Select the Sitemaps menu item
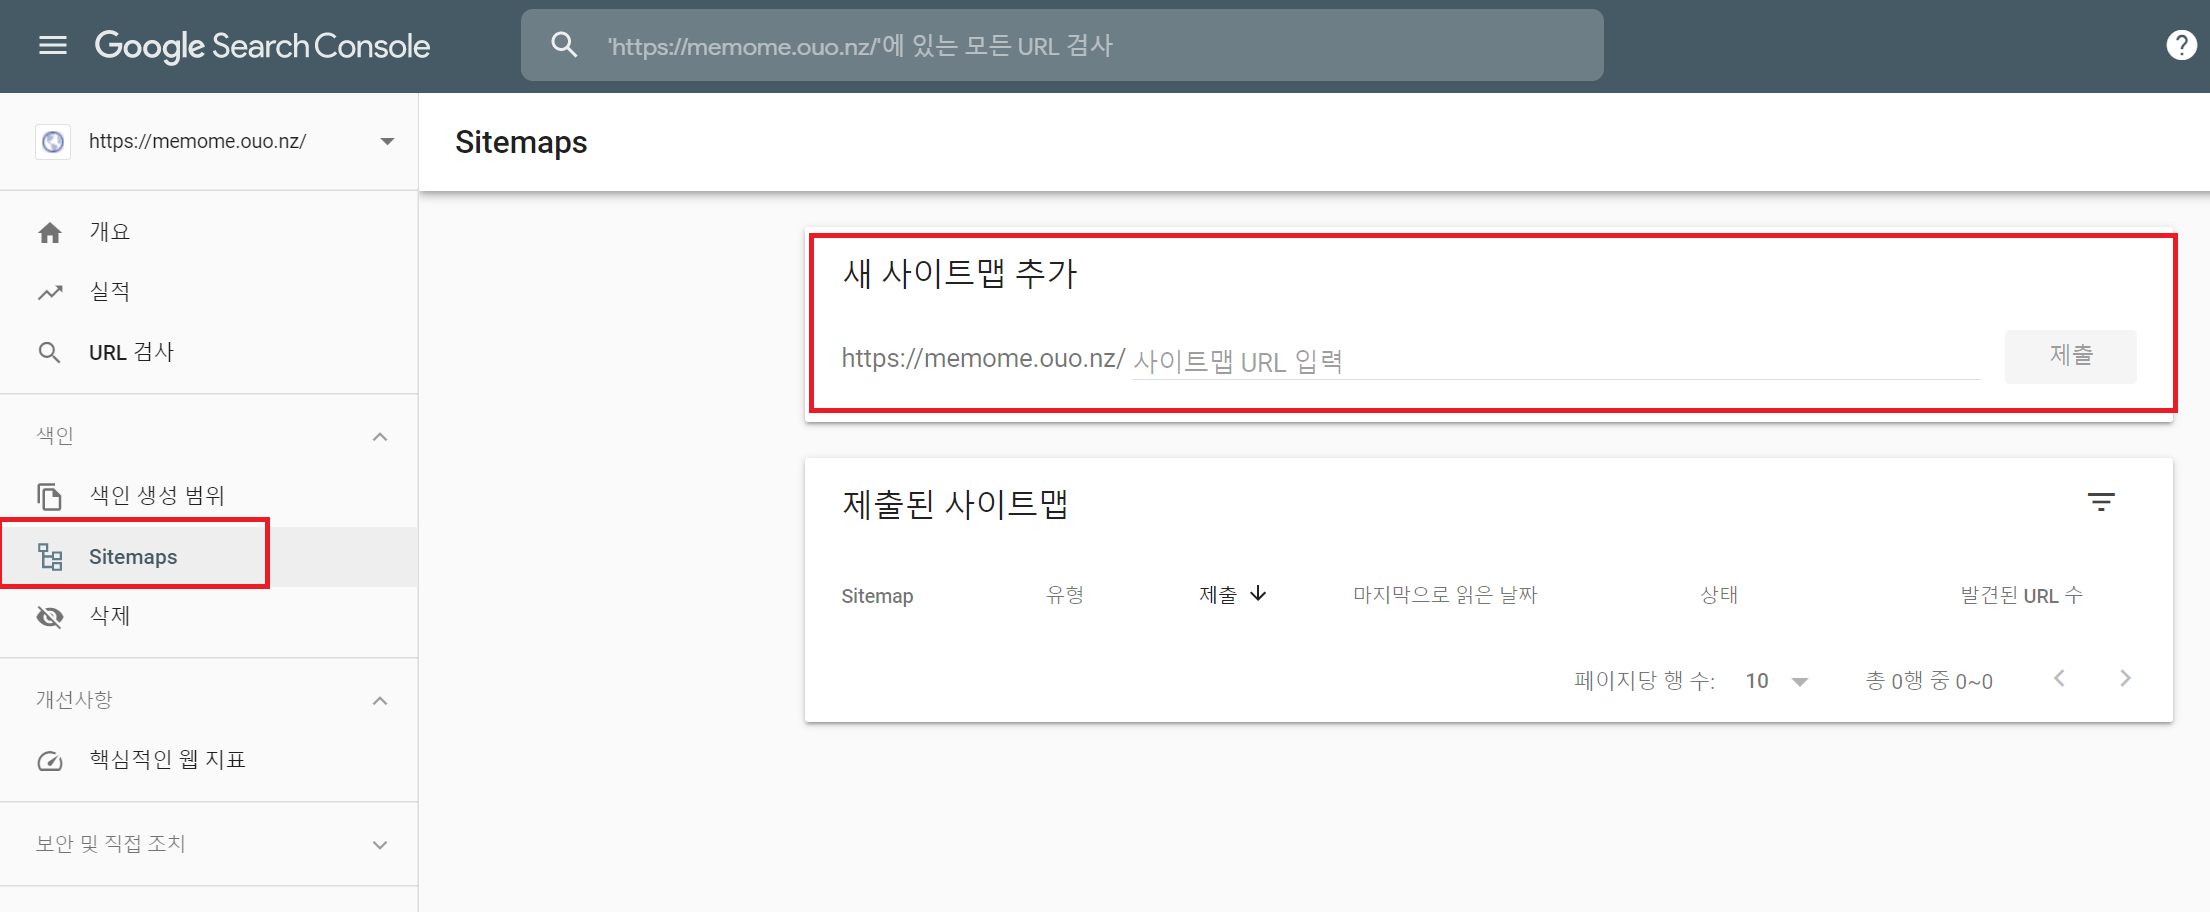 (x=209, y=556)
